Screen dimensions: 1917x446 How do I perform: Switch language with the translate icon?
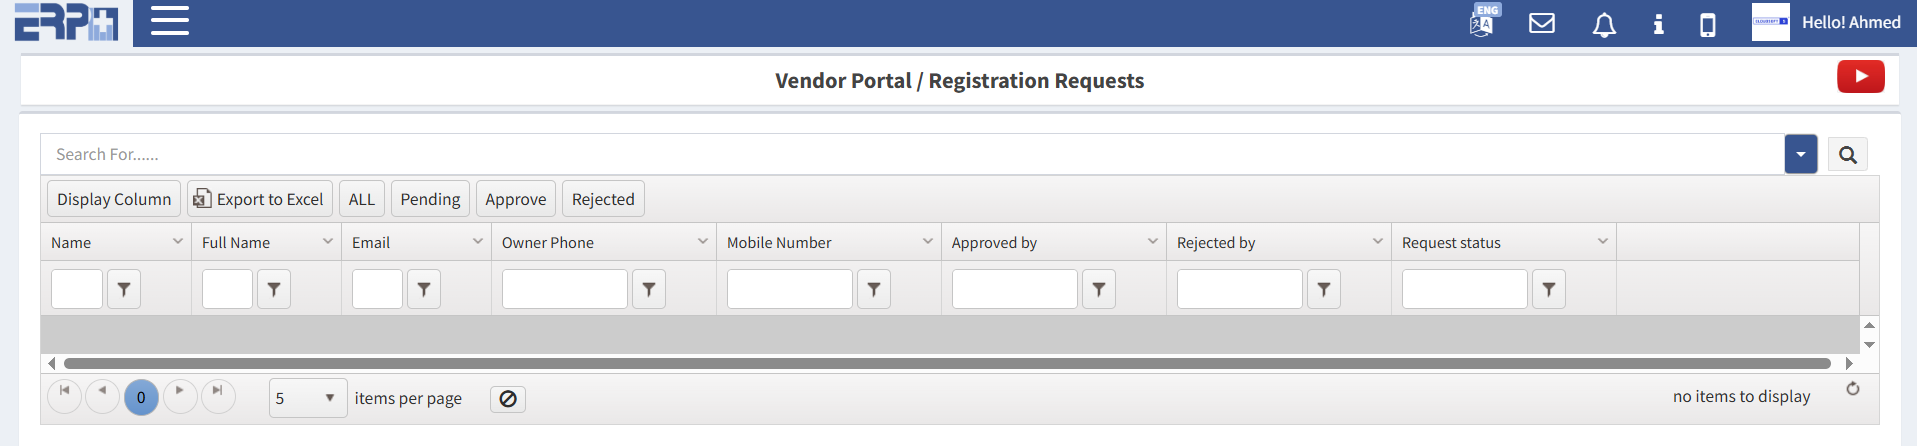1482,22
